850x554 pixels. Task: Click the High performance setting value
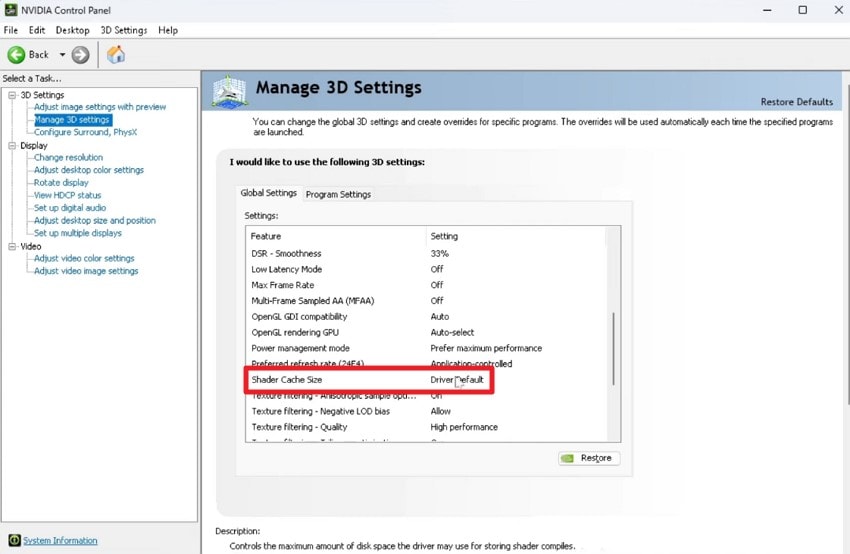coord(464,427)
